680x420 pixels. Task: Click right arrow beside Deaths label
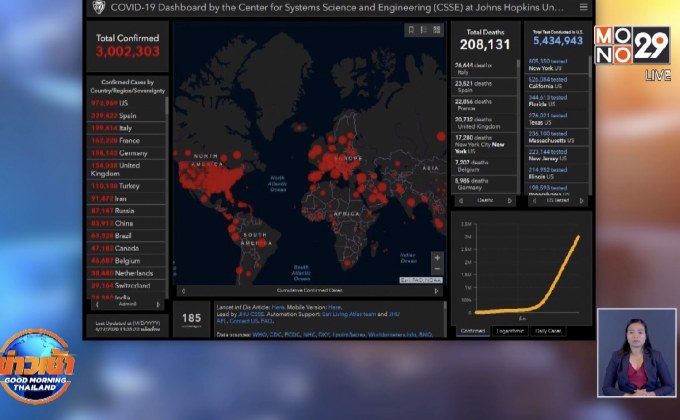tap(510, 200)
